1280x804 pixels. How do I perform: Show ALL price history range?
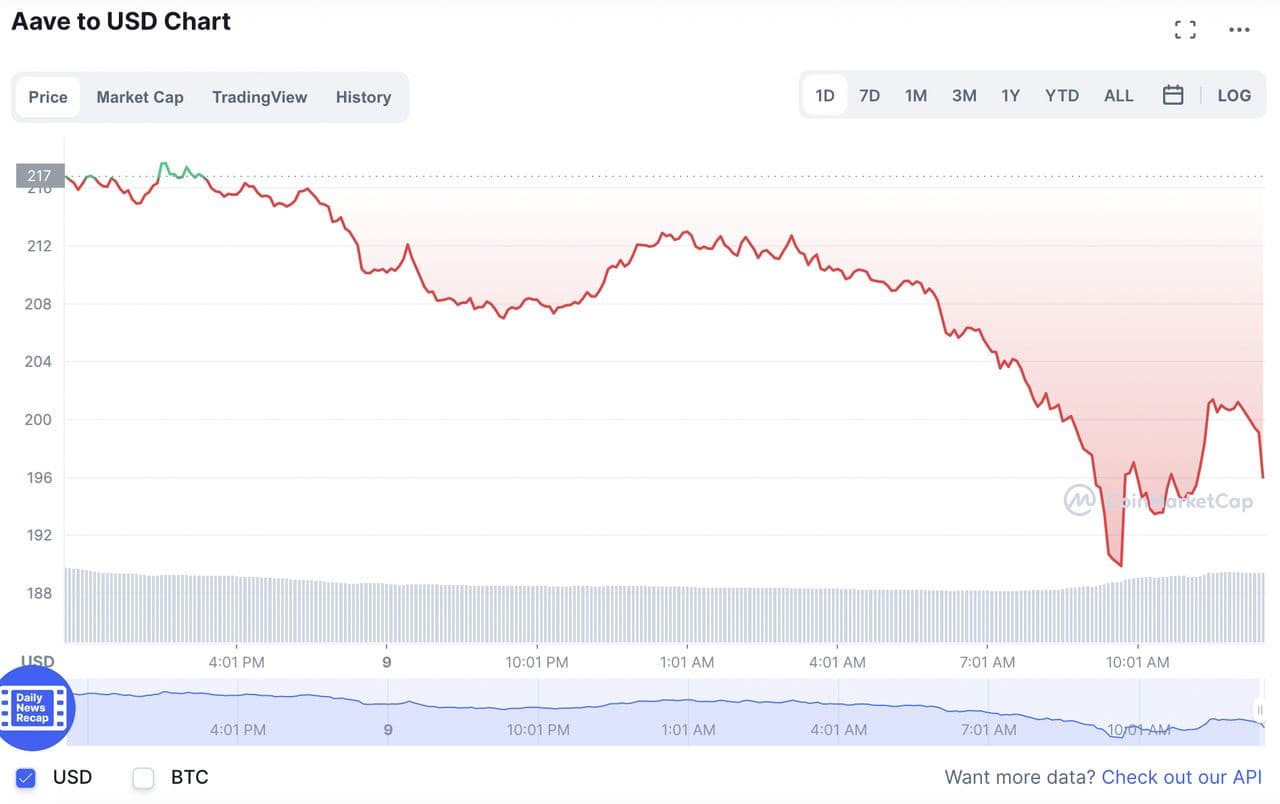1119,96
